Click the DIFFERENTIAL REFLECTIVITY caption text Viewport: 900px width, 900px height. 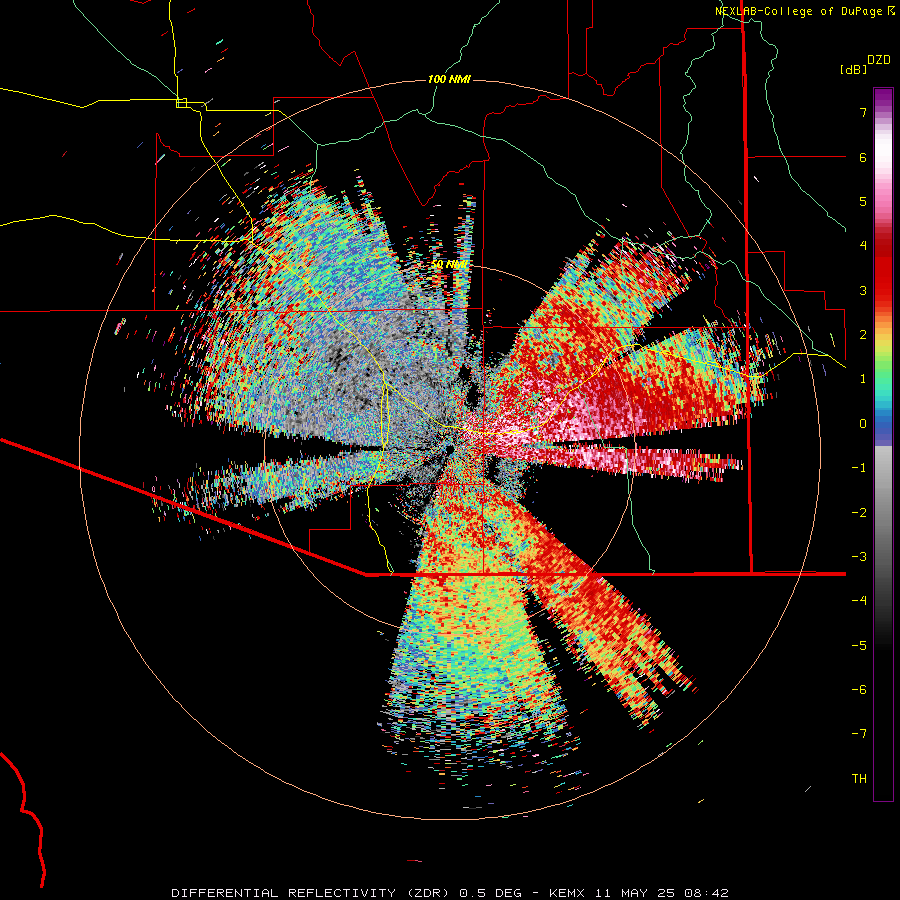(x=284, y=893)
